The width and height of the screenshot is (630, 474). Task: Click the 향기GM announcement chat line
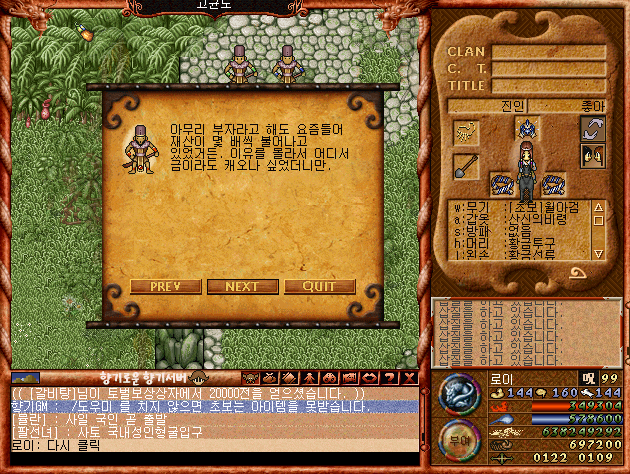(215, 407)
